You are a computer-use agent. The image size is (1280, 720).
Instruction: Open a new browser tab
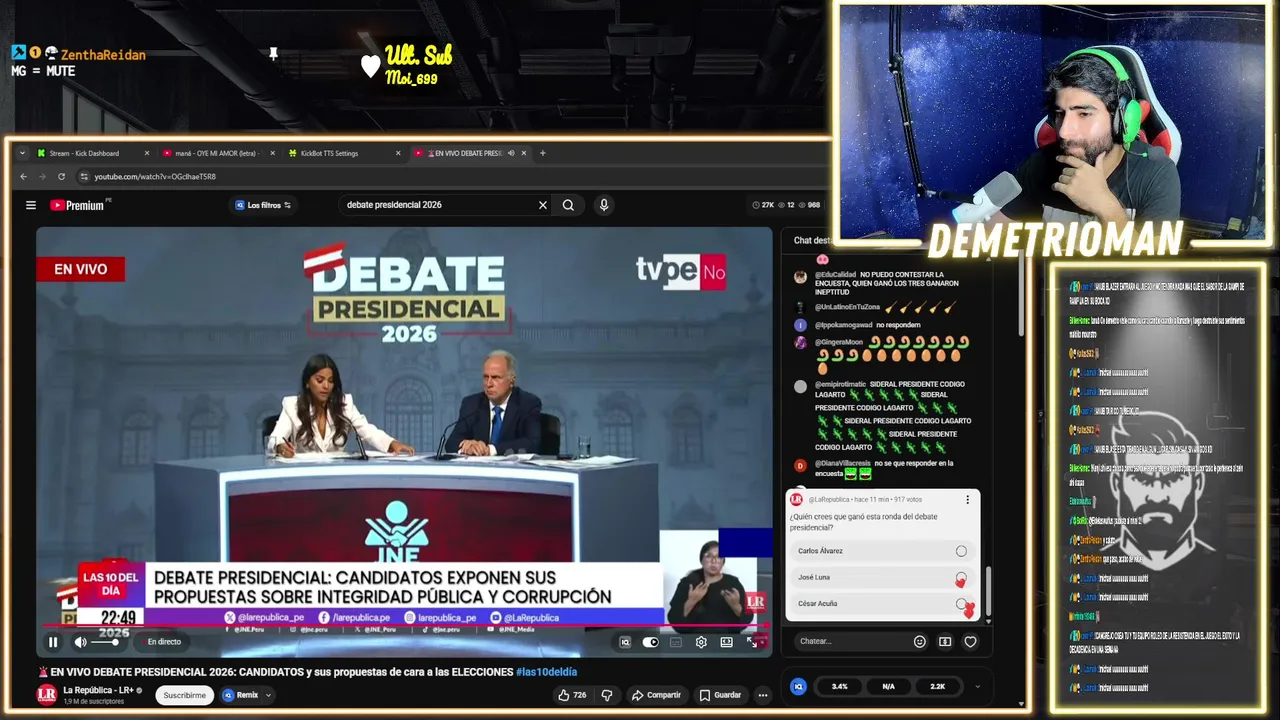click(543, 153)
